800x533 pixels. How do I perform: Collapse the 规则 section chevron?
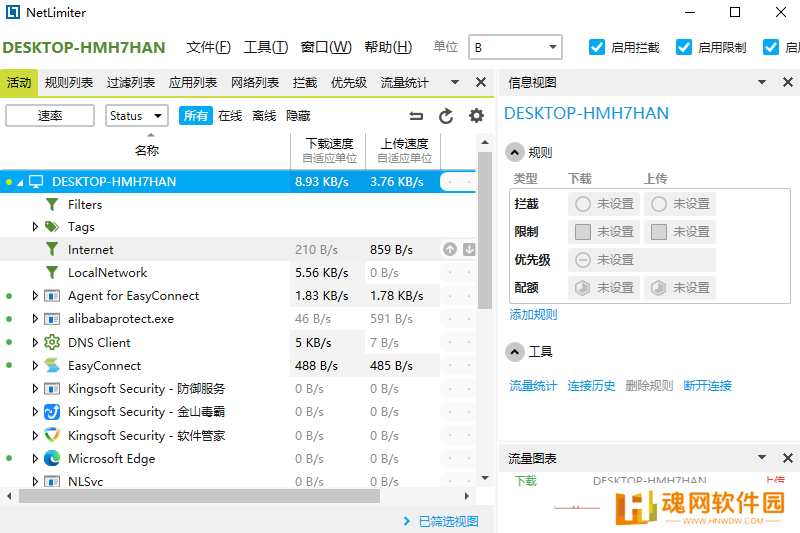point(515,152)
